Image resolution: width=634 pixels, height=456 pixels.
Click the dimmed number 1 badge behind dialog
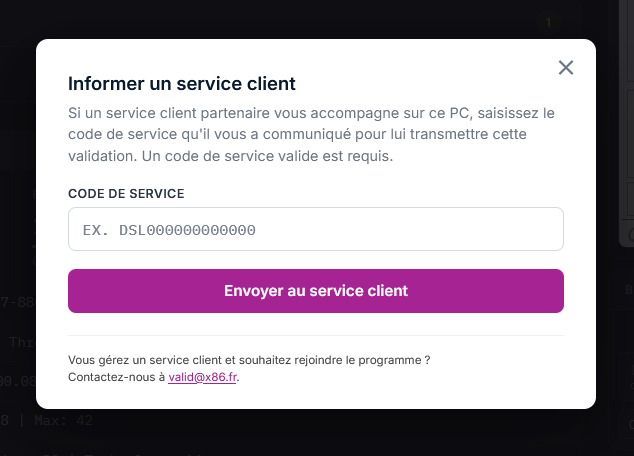coord(548,23)
